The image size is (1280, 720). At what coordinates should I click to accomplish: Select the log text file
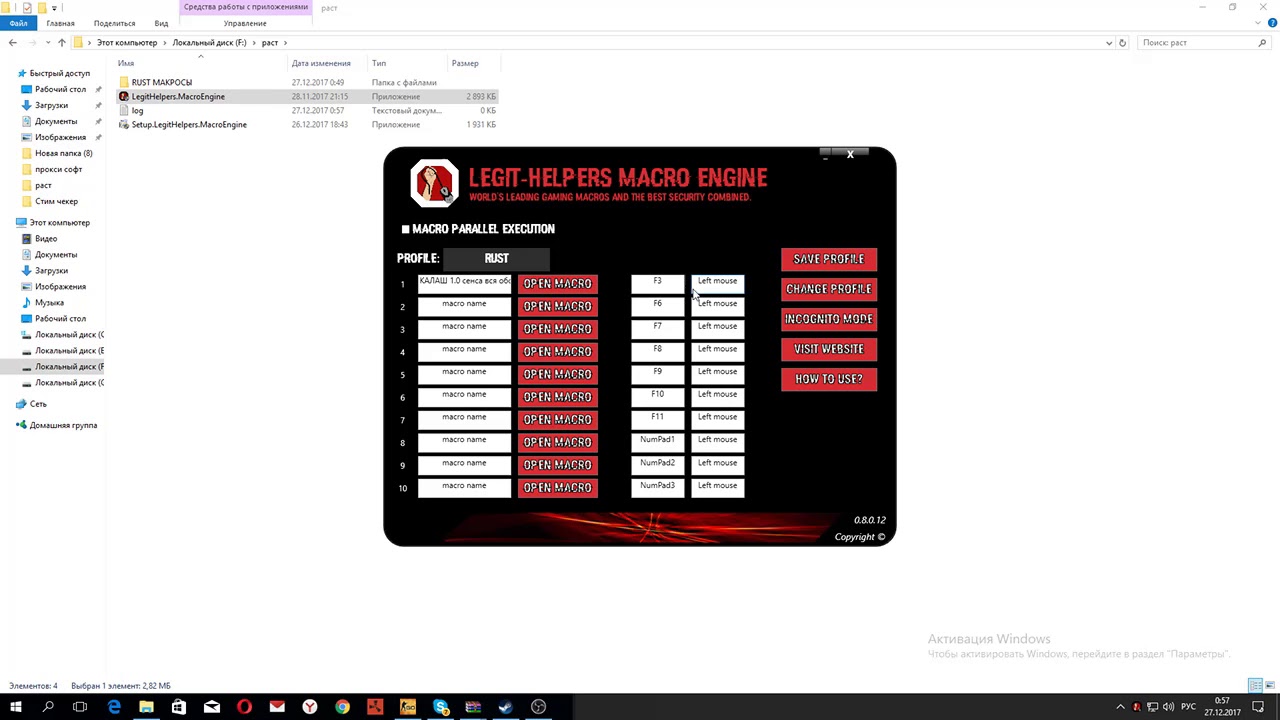(138, 111)
